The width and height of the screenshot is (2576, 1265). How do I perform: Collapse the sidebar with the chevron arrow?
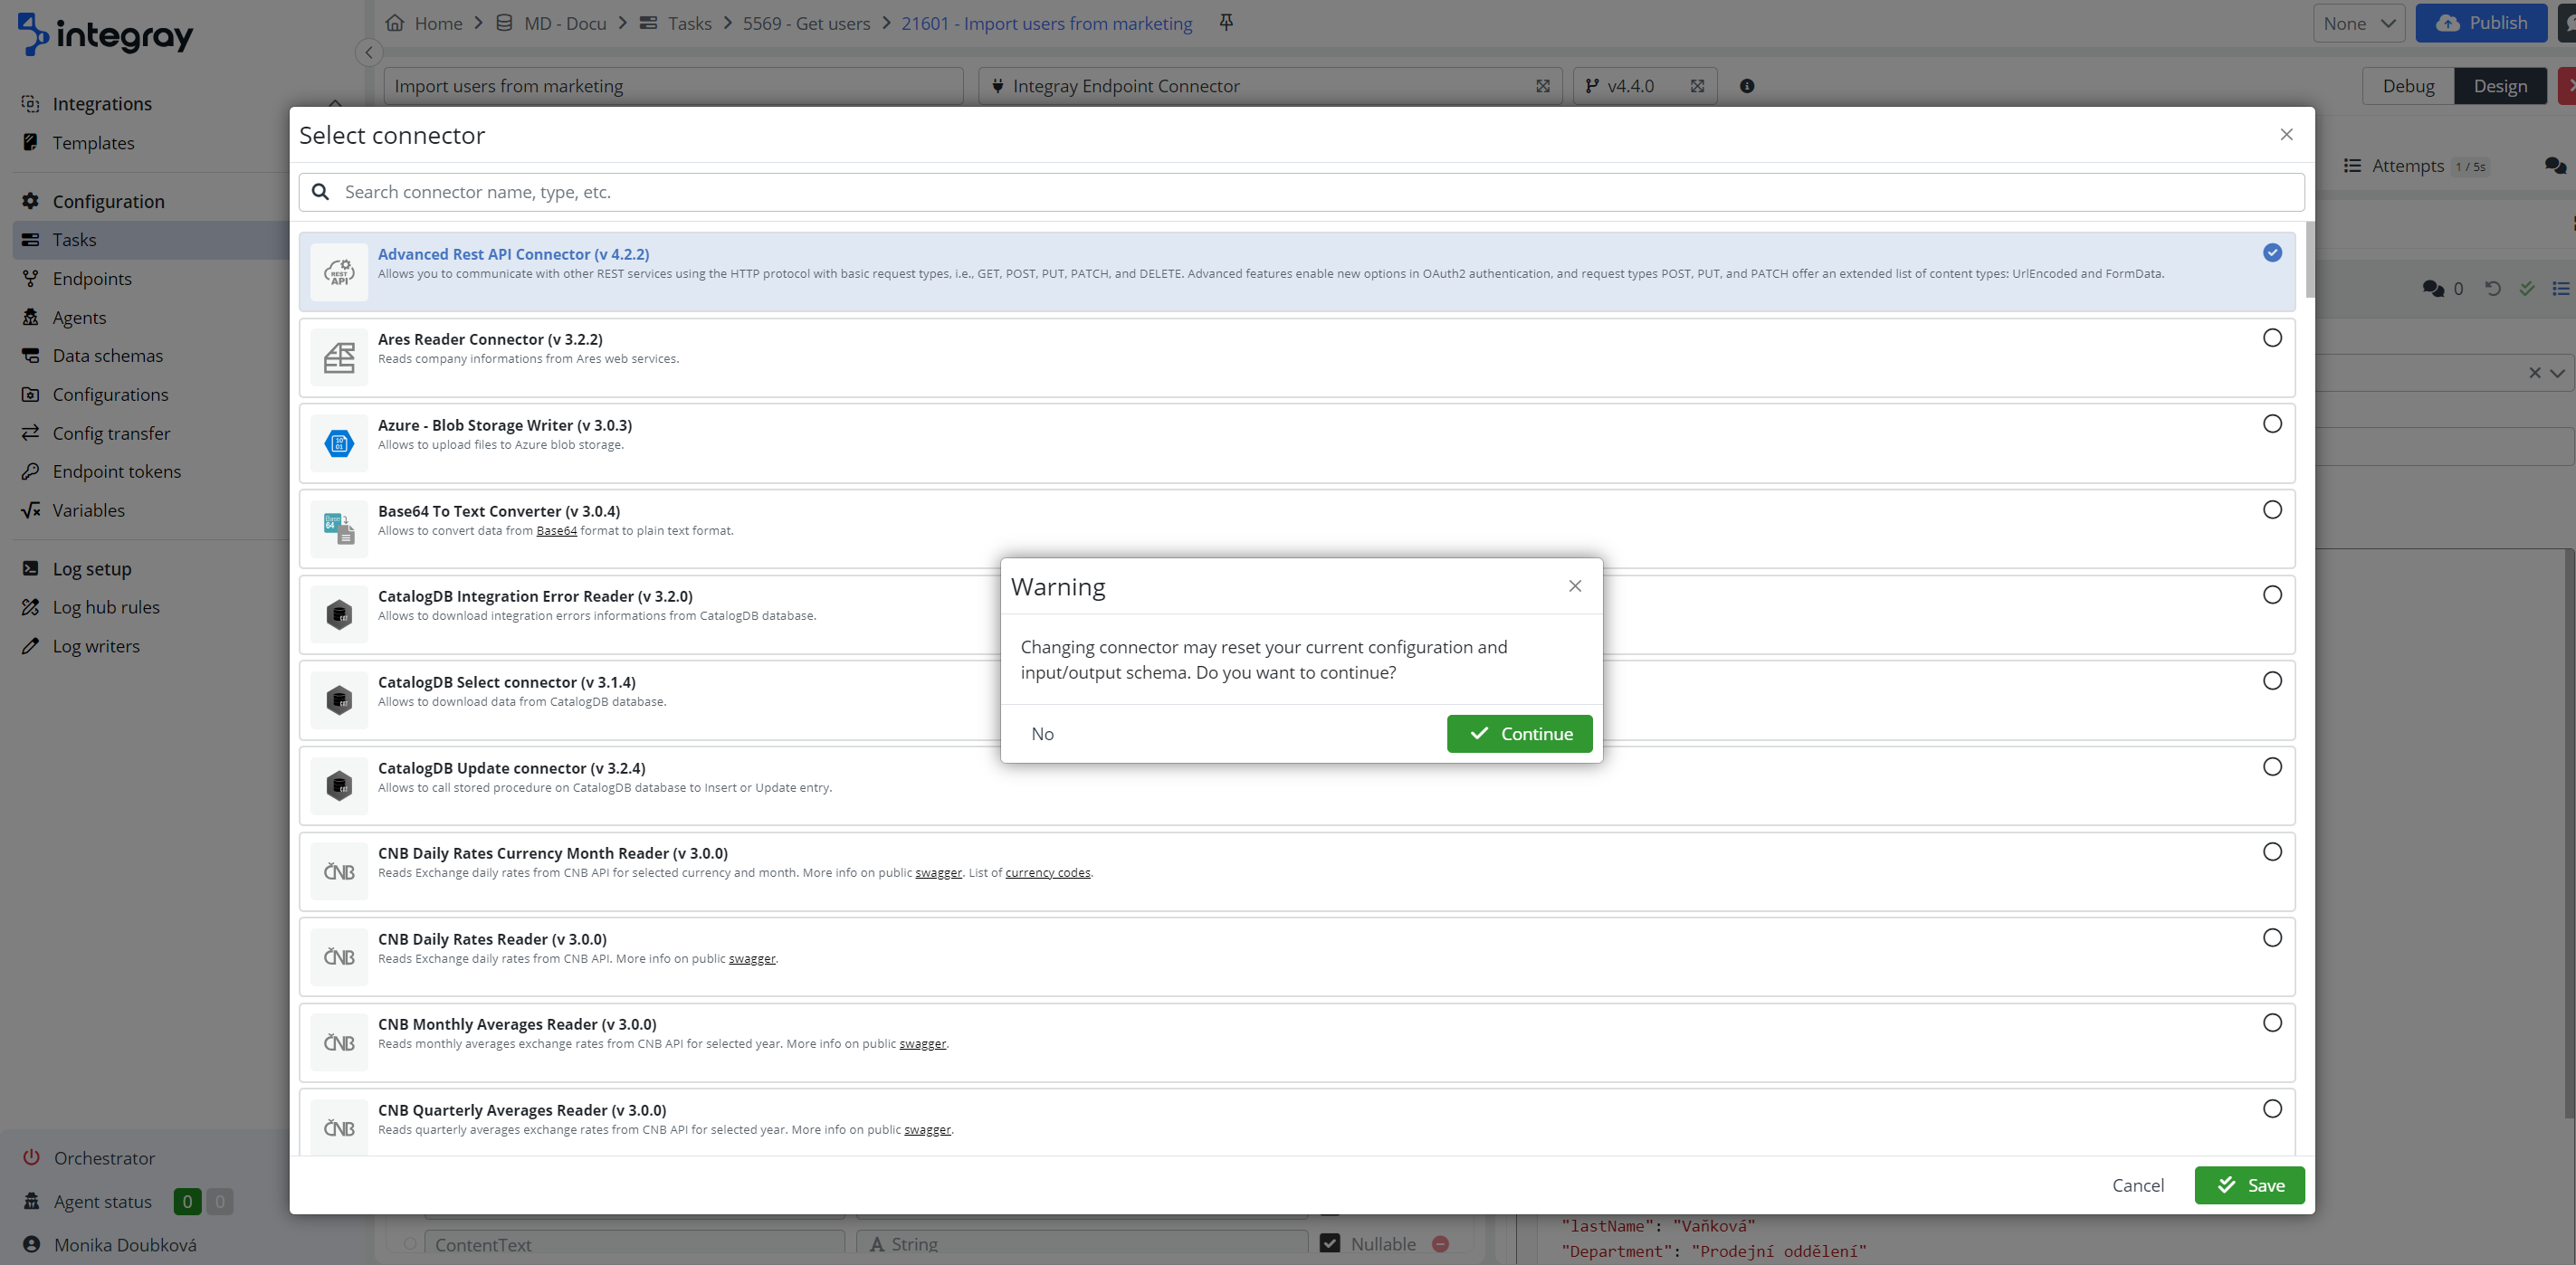[x=369, y=53]
